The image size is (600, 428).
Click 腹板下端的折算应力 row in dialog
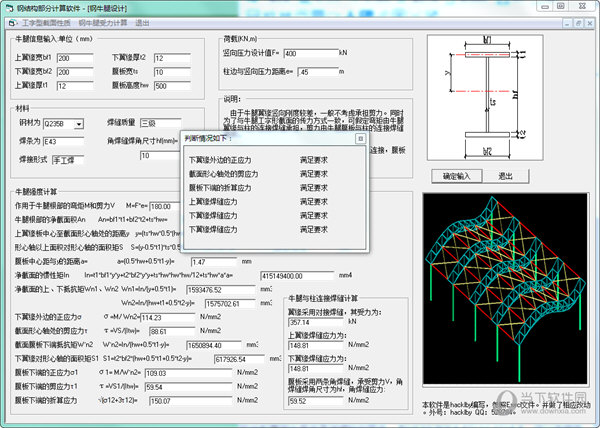click(x=259, y=188)
